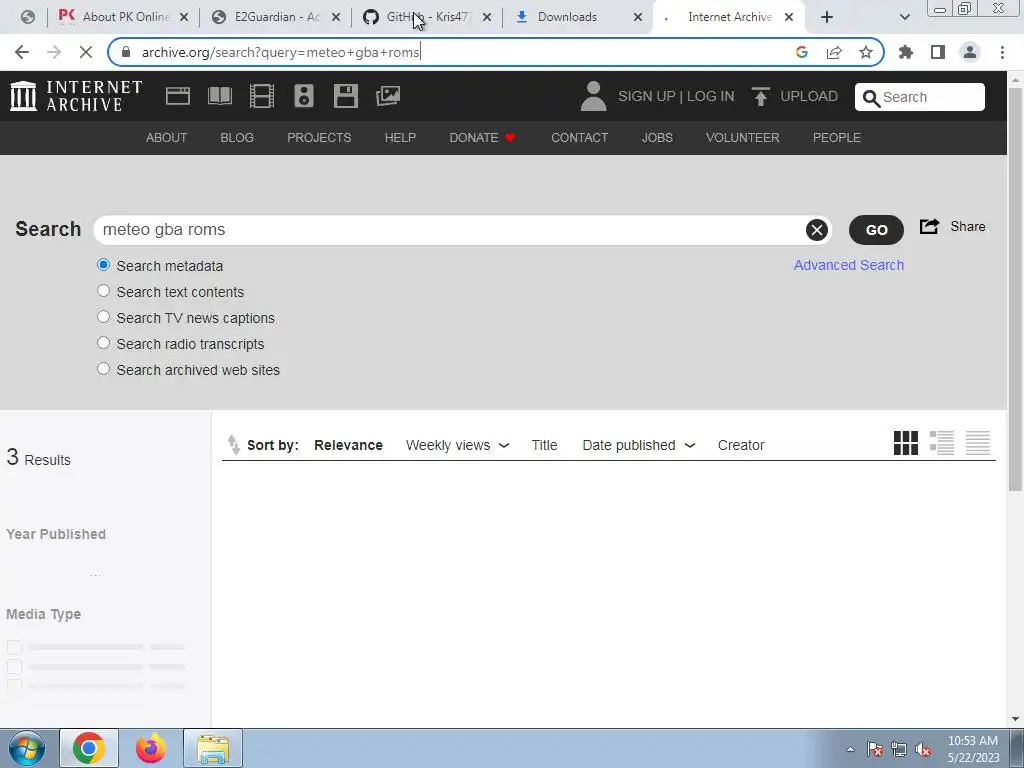Click the GO search button
This screenshot has height=768, width=1024.
(x=876, y=230)
